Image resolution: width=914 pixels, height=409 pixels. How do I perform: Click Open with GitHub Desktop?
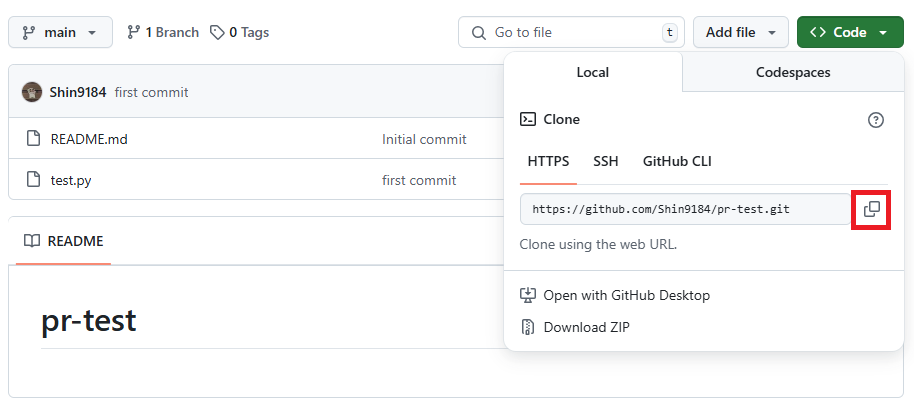[626, 295]
